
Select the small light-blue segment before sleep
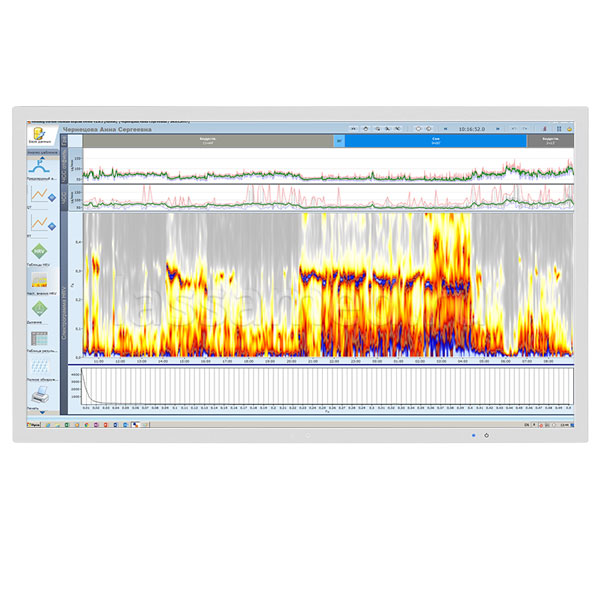[x=339, y=141]
